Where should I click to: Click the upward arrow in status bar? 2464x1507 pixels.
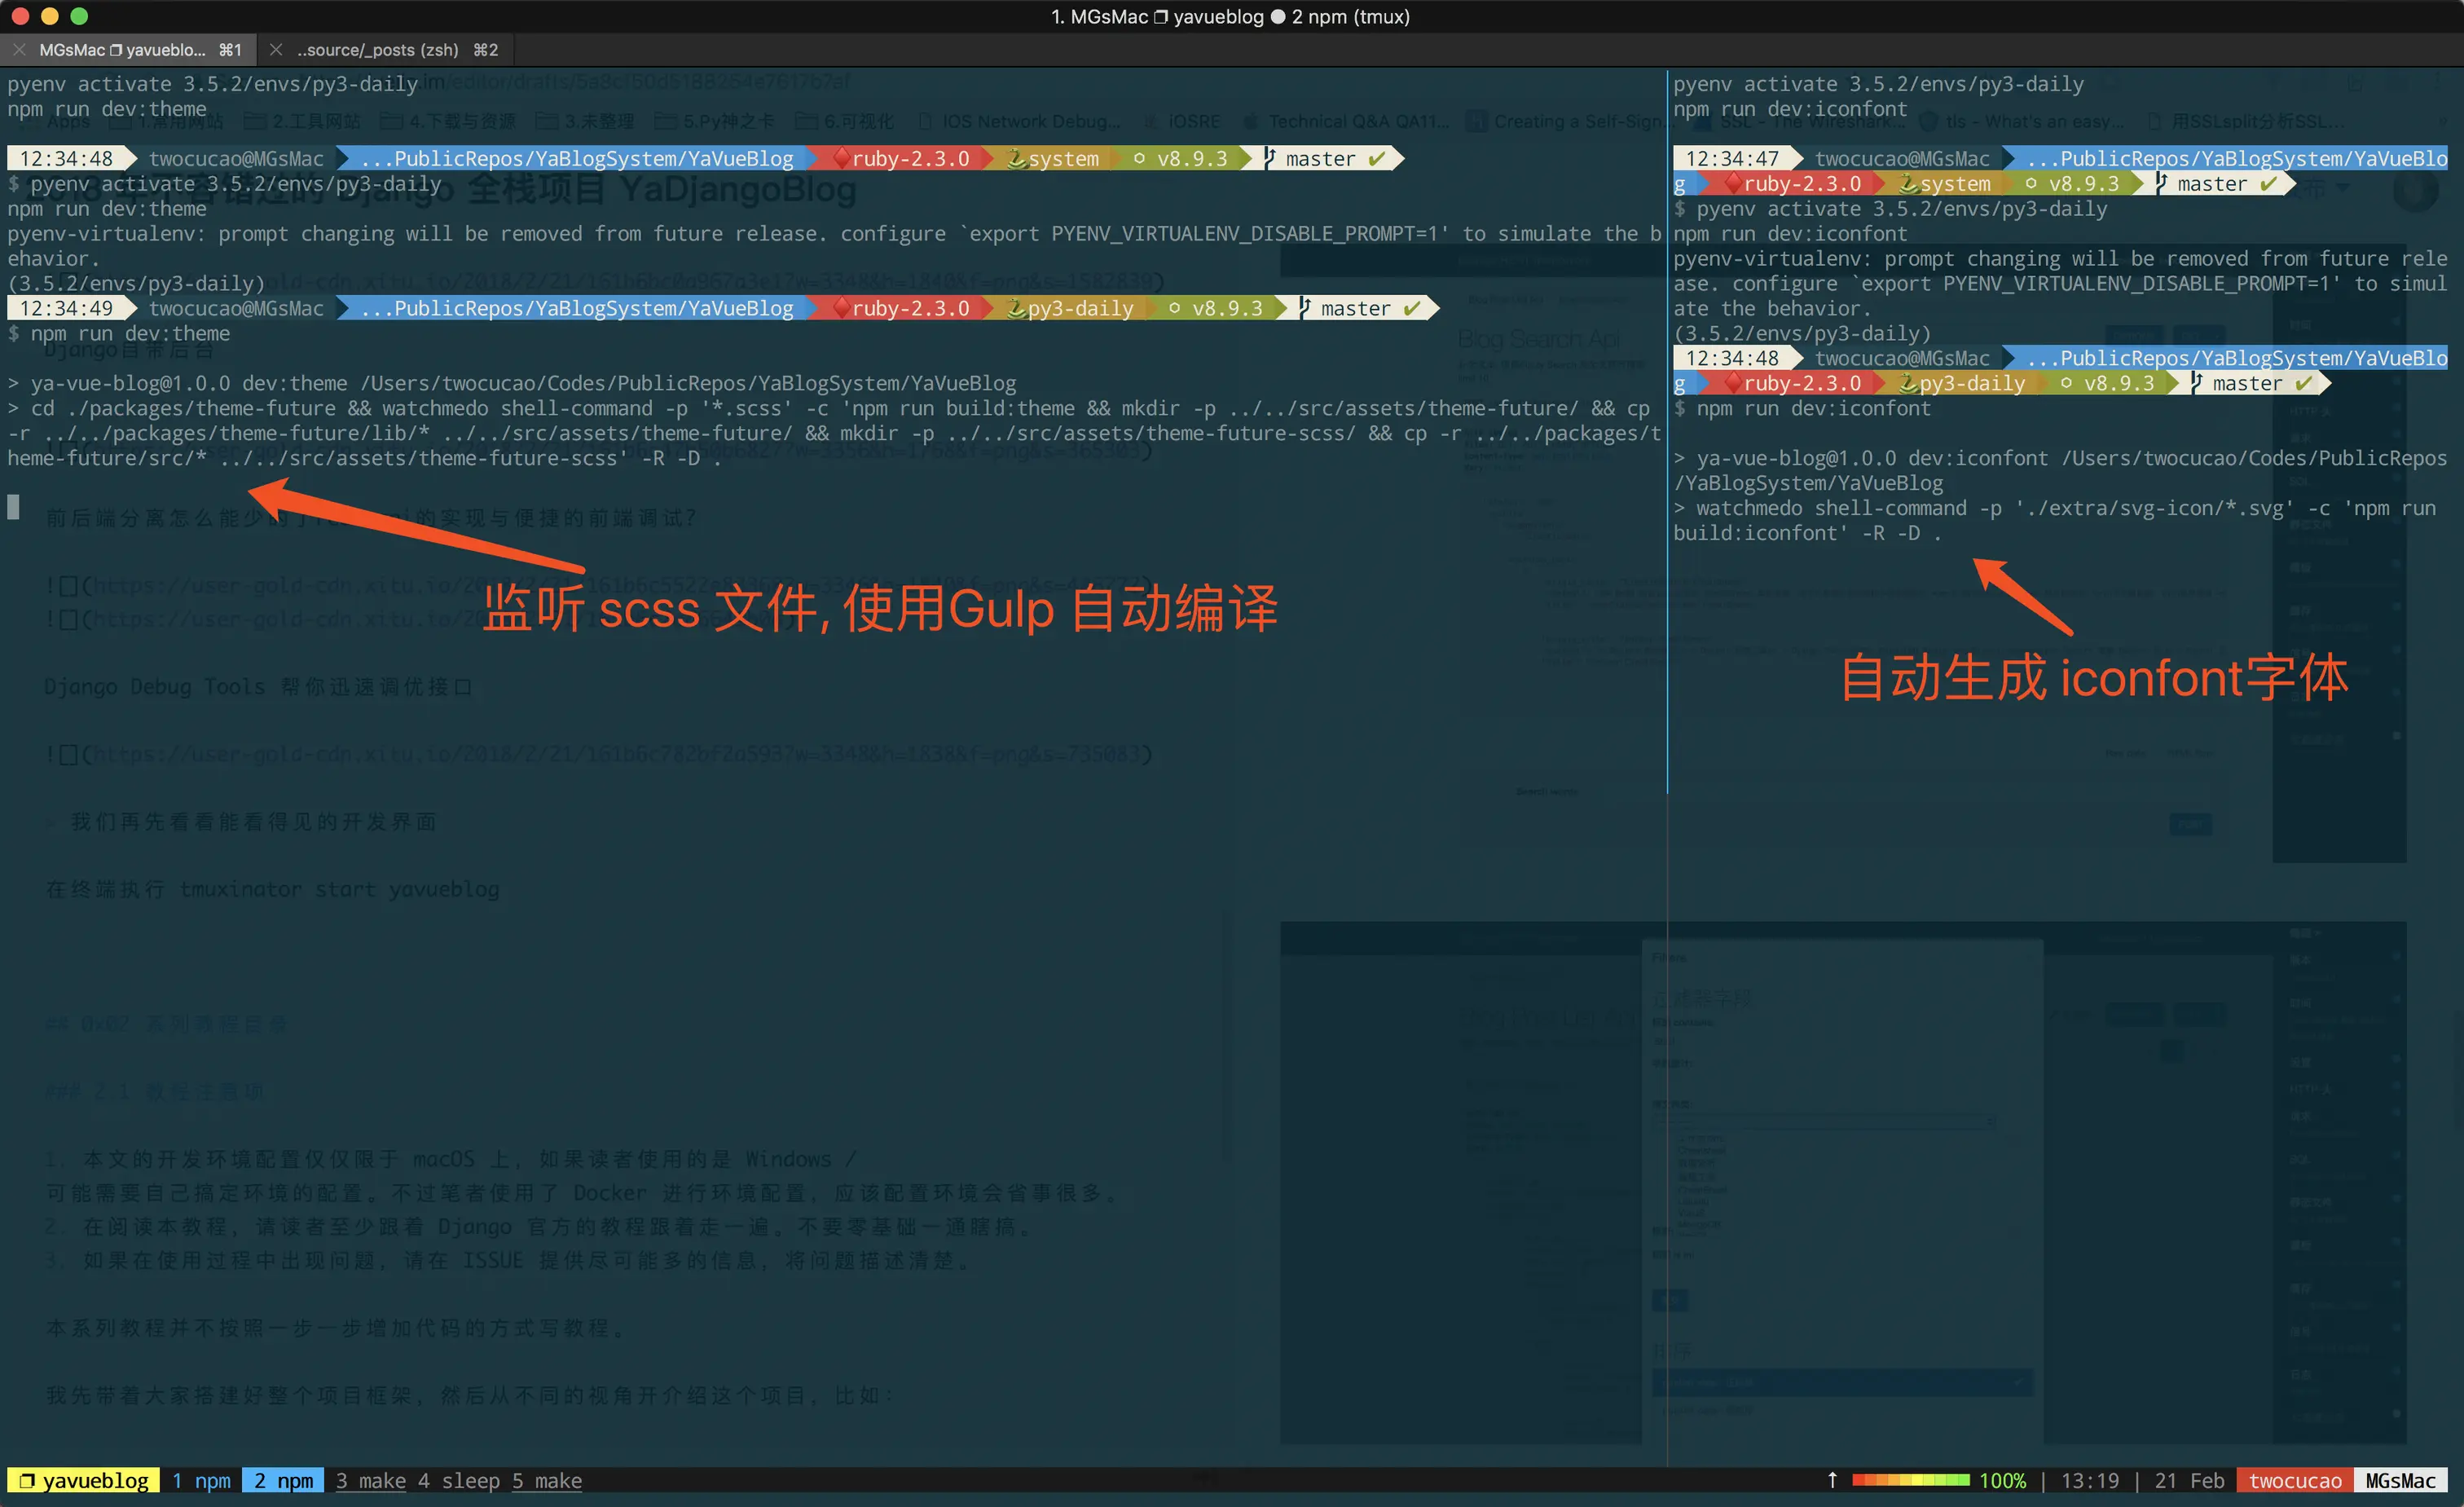[x=1832, y=1480]
